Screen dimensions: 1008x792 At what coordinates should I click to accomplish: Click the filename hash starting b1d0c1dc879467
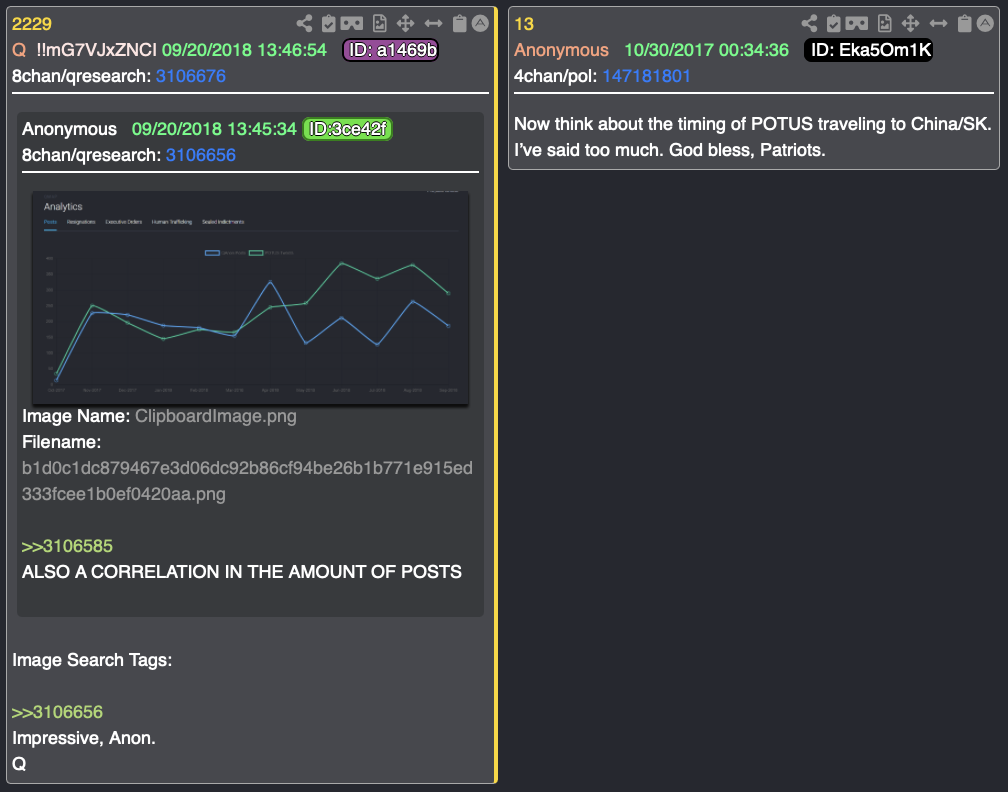click(x=247, y=481)
